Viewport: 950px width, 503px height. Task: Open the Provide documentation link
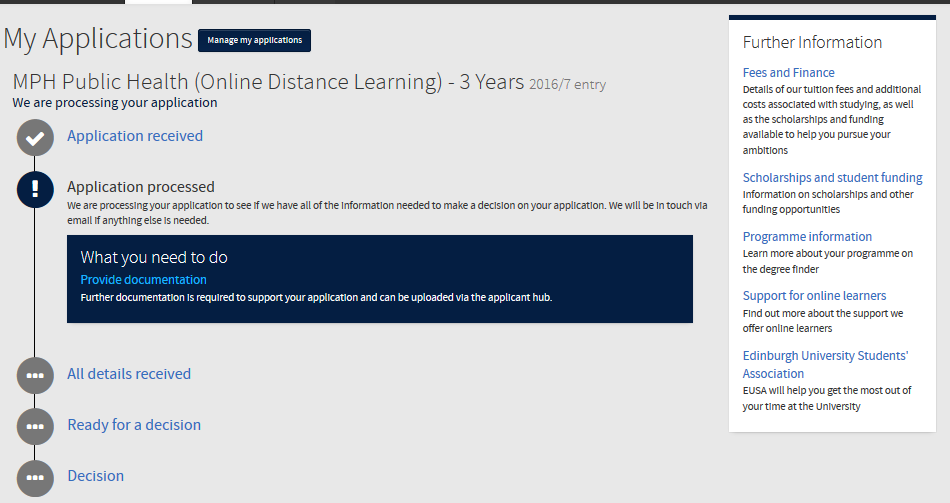pos(143,280)
